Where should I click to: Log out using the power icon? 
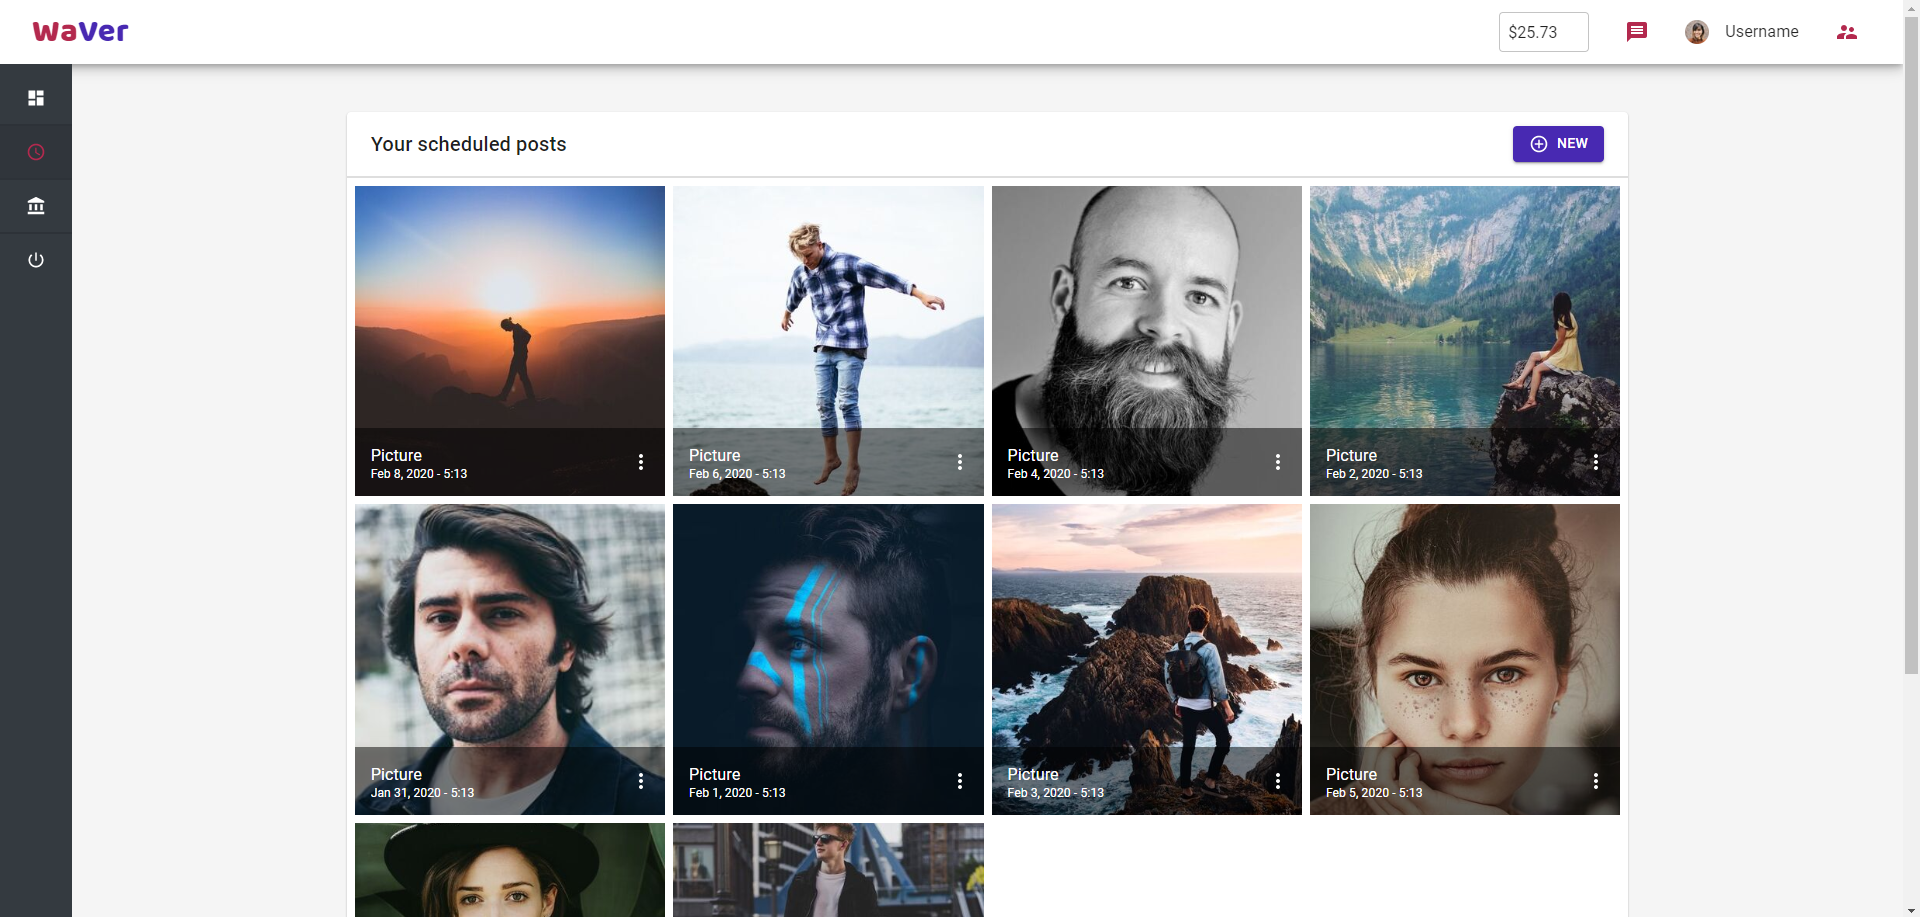36,260
